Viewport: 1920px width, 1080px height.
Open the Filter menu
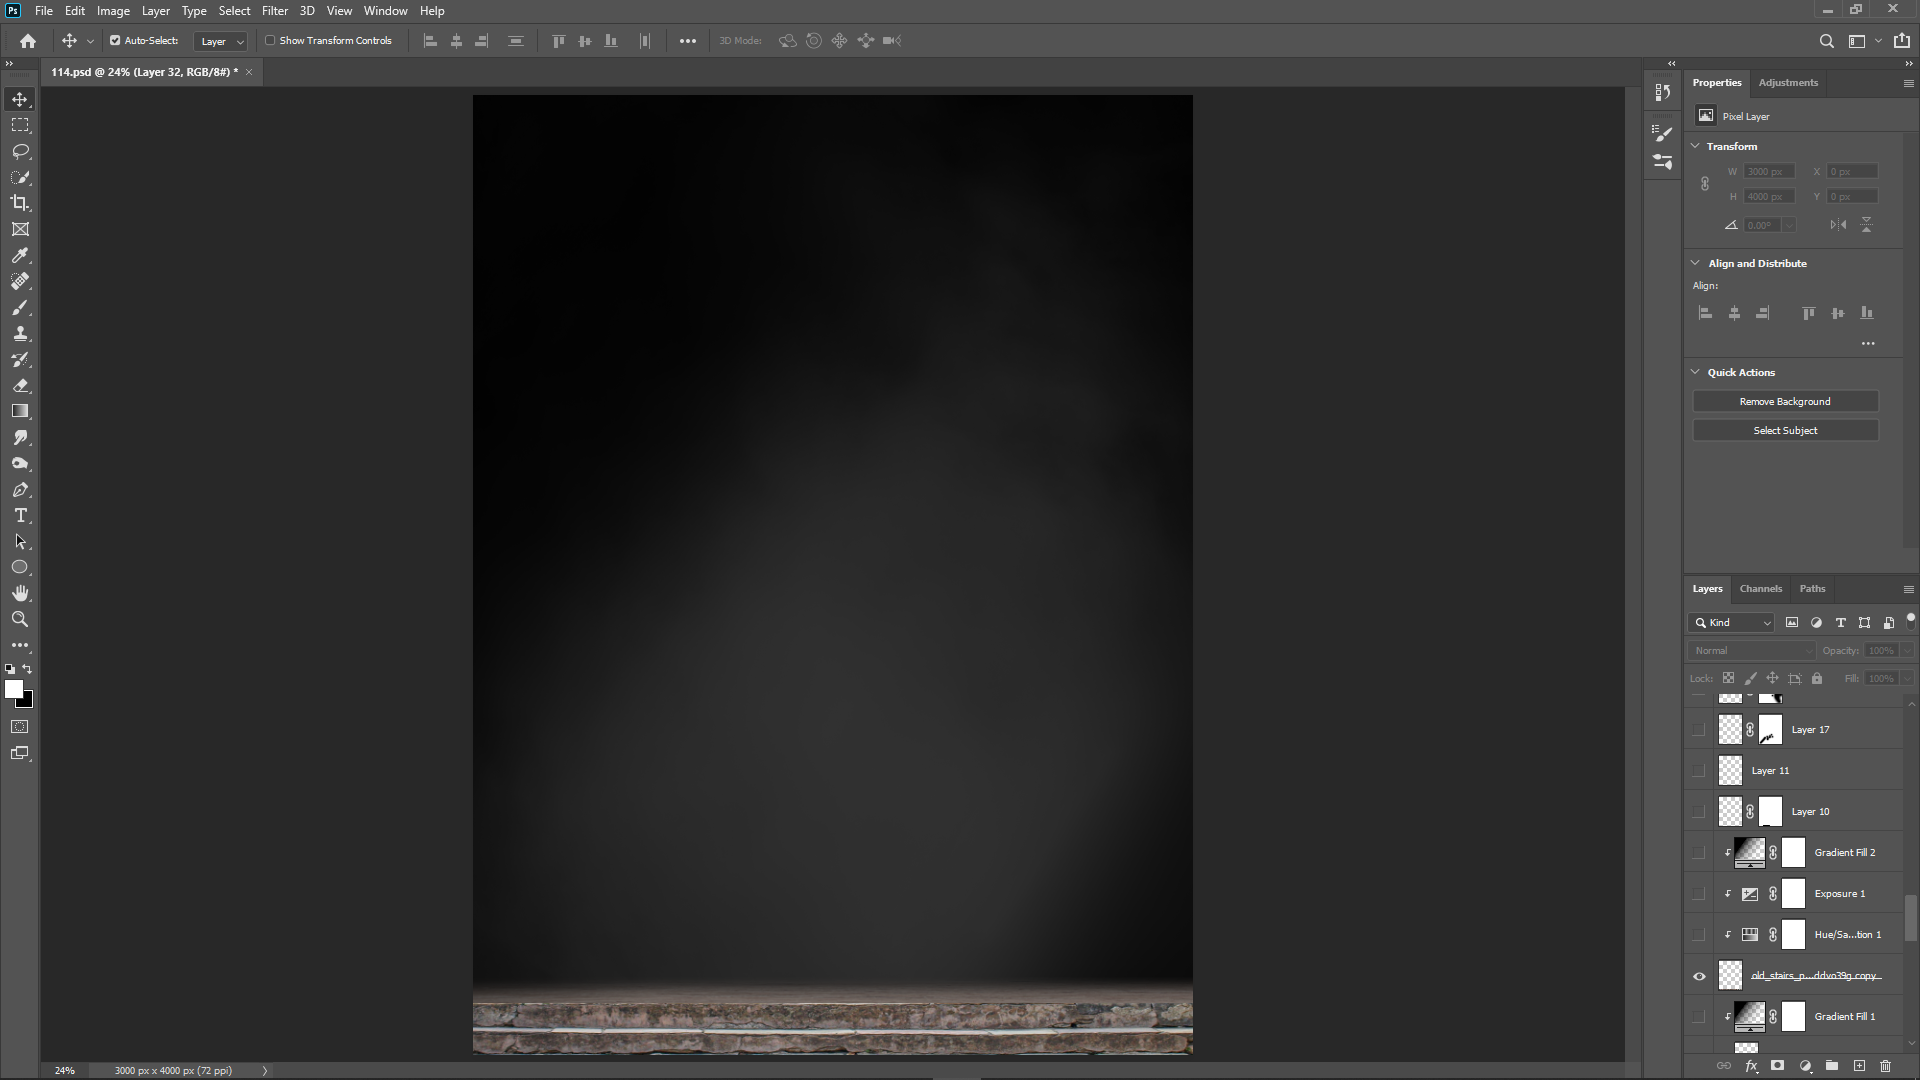[274, 11]
